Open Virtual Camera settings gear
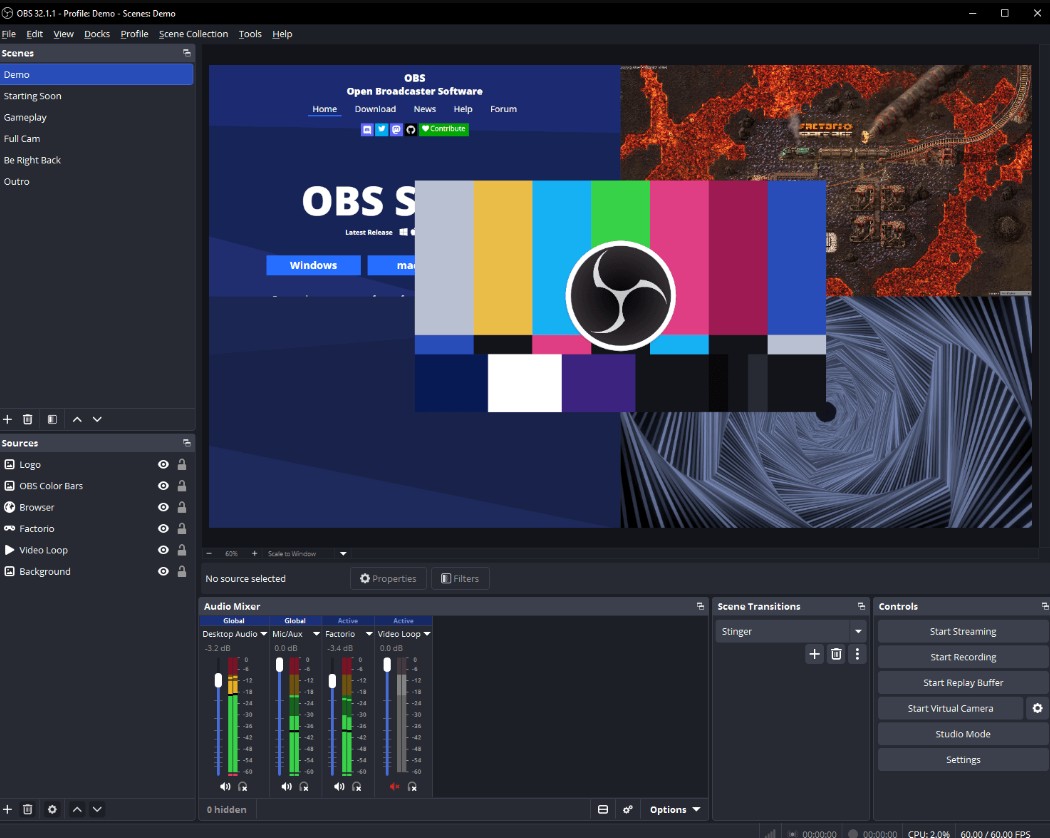Image resolution: width=1050 pixels, height=838 pixels. 1037,708
